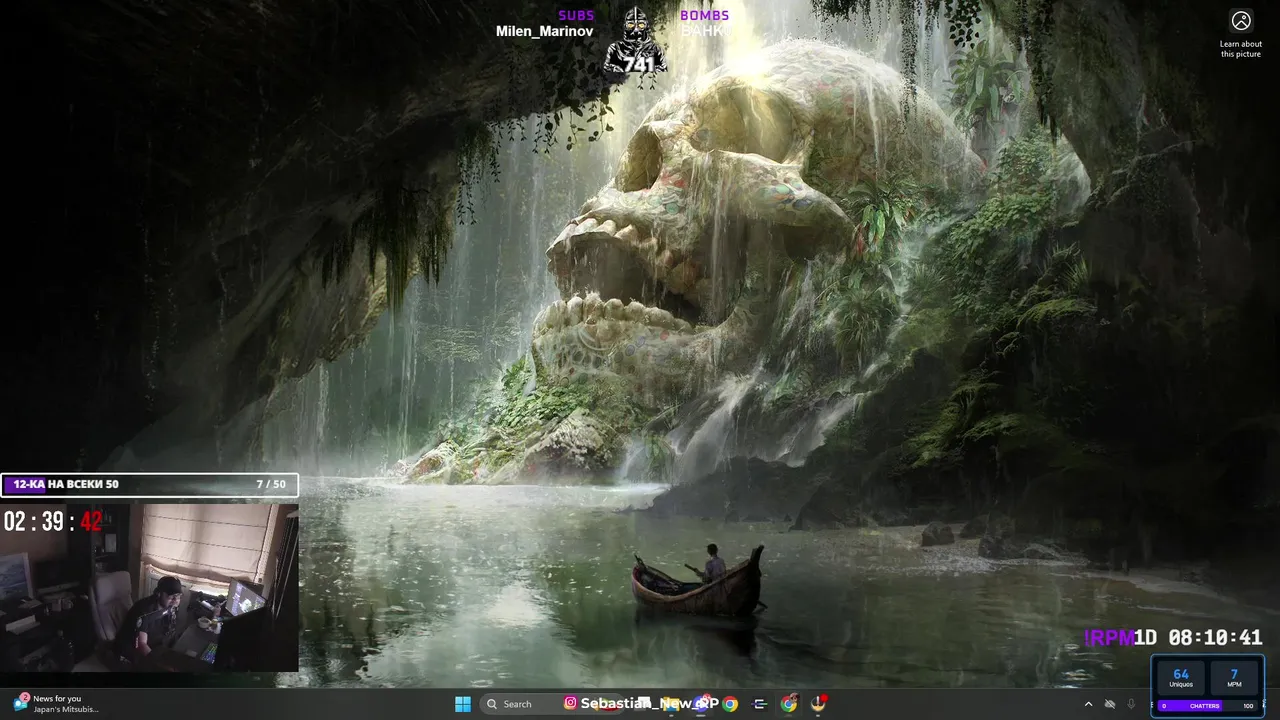Open the 'Learn about this picture' spotlight icon

tap(1241, 21)
